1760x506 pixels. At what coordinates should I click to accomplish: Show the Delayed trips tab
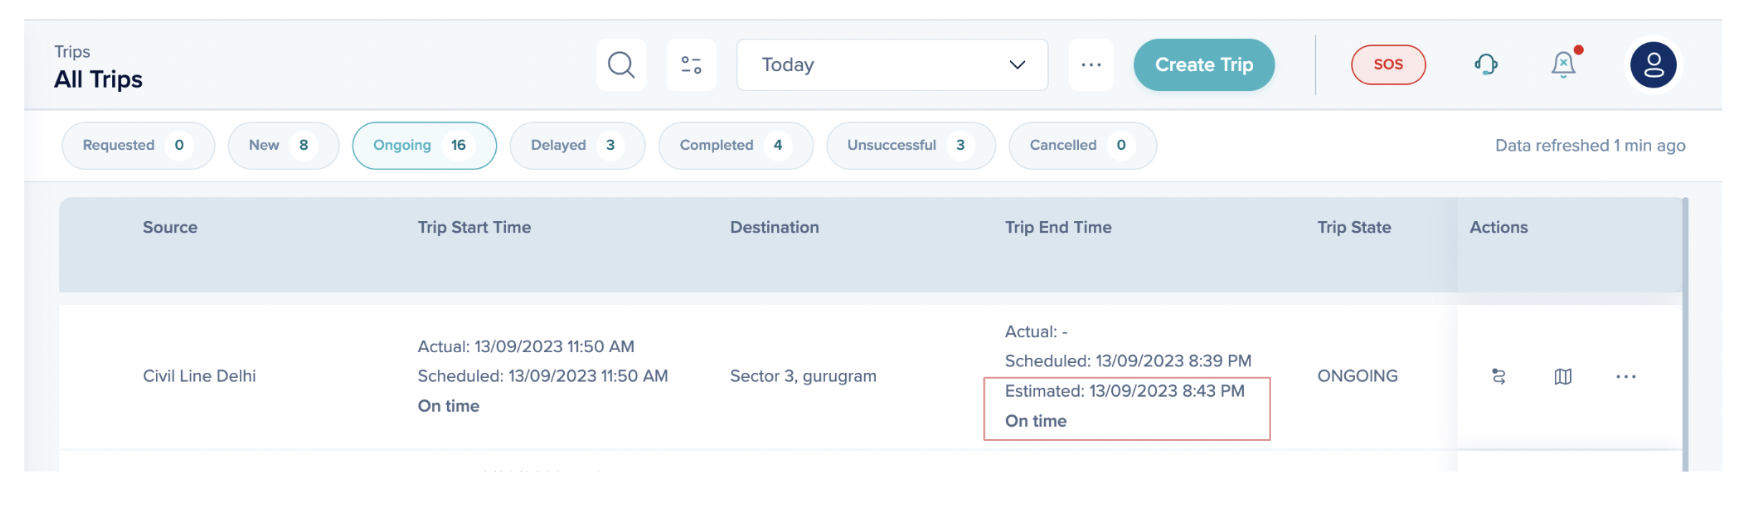pyautogui.click(x=577, y=146)
